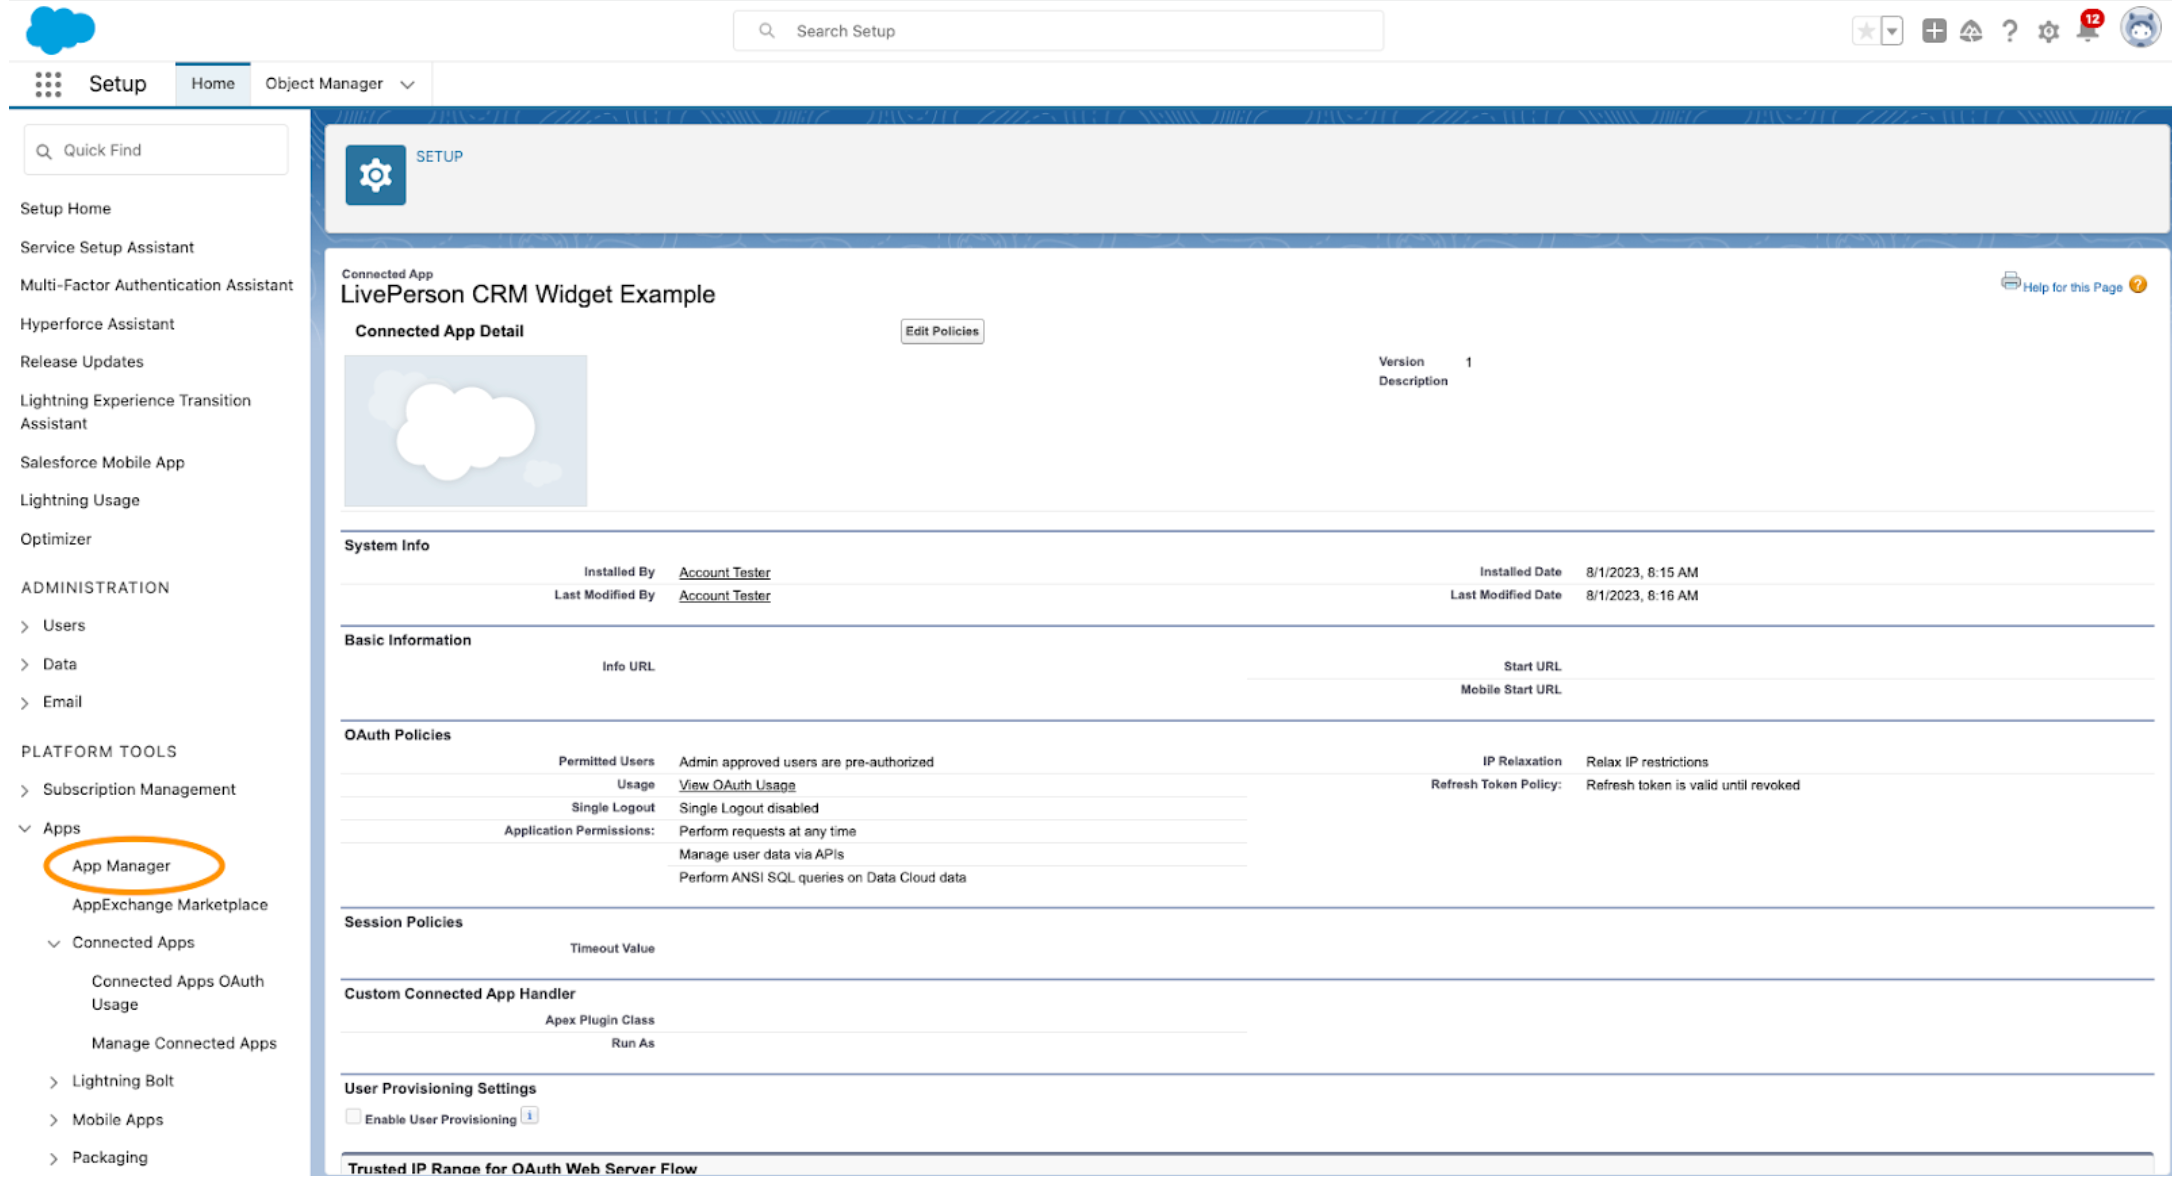Open Lightning Experience Transition Assistant

click(135, 412)
